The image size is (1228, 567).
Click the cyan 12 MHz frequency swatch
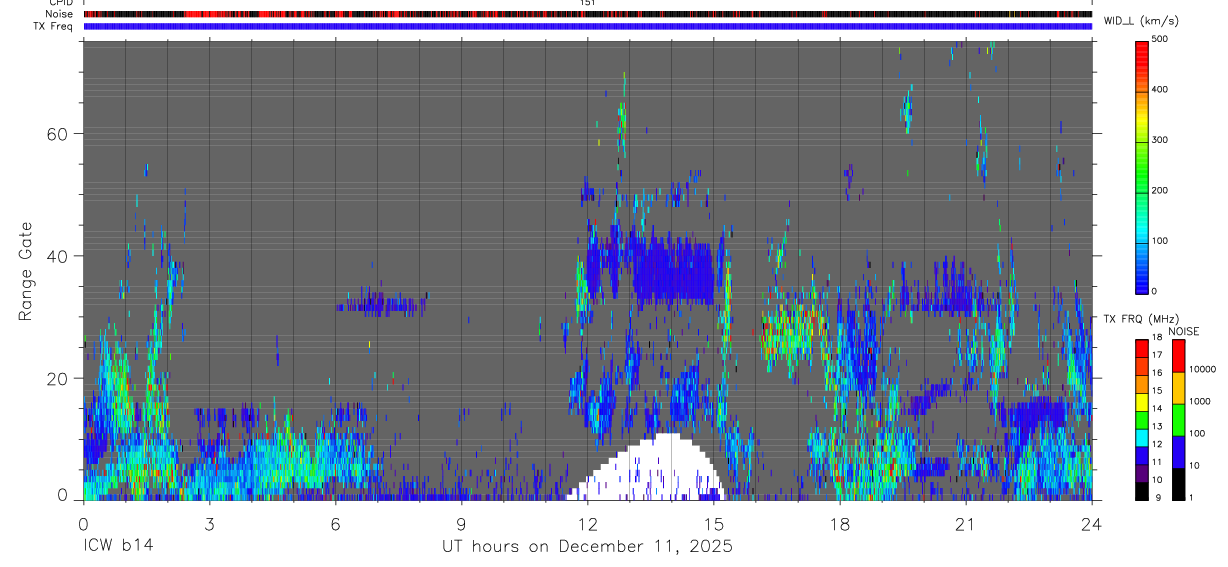click(x=1141, y=438)
